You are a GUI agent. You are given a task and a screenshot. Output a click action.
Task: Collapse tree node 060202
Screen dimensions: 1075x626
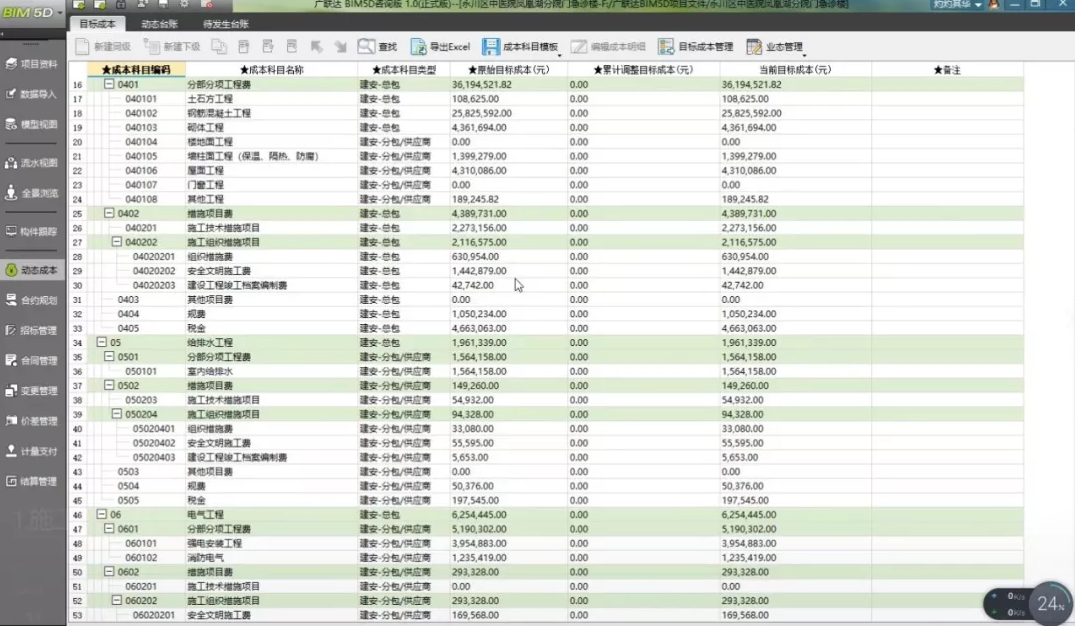pos(117,600)
